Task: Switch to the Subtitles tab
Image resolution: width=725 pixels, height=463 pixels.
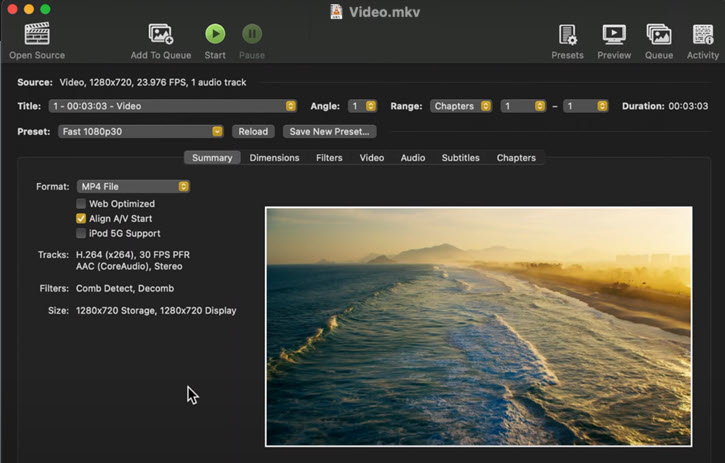Action: (460, 158)
